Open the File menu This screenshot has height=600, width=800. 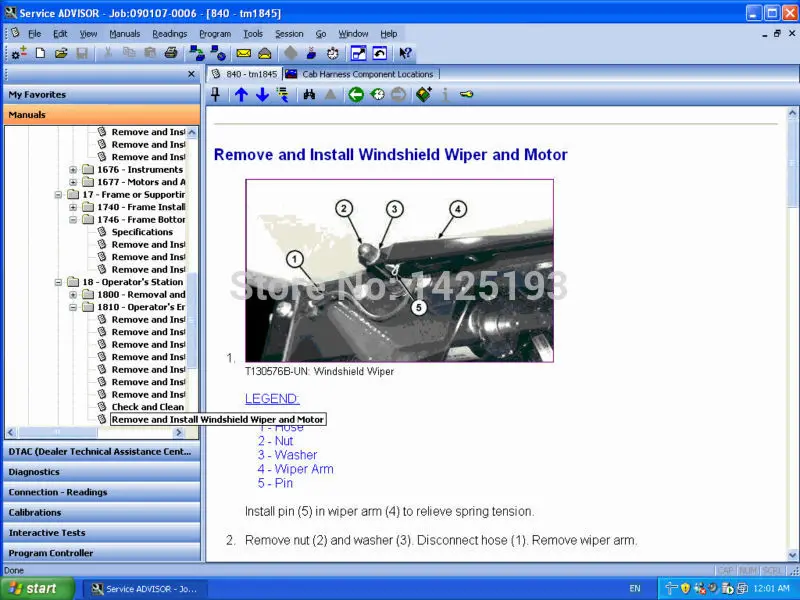(x=35, y=34)
